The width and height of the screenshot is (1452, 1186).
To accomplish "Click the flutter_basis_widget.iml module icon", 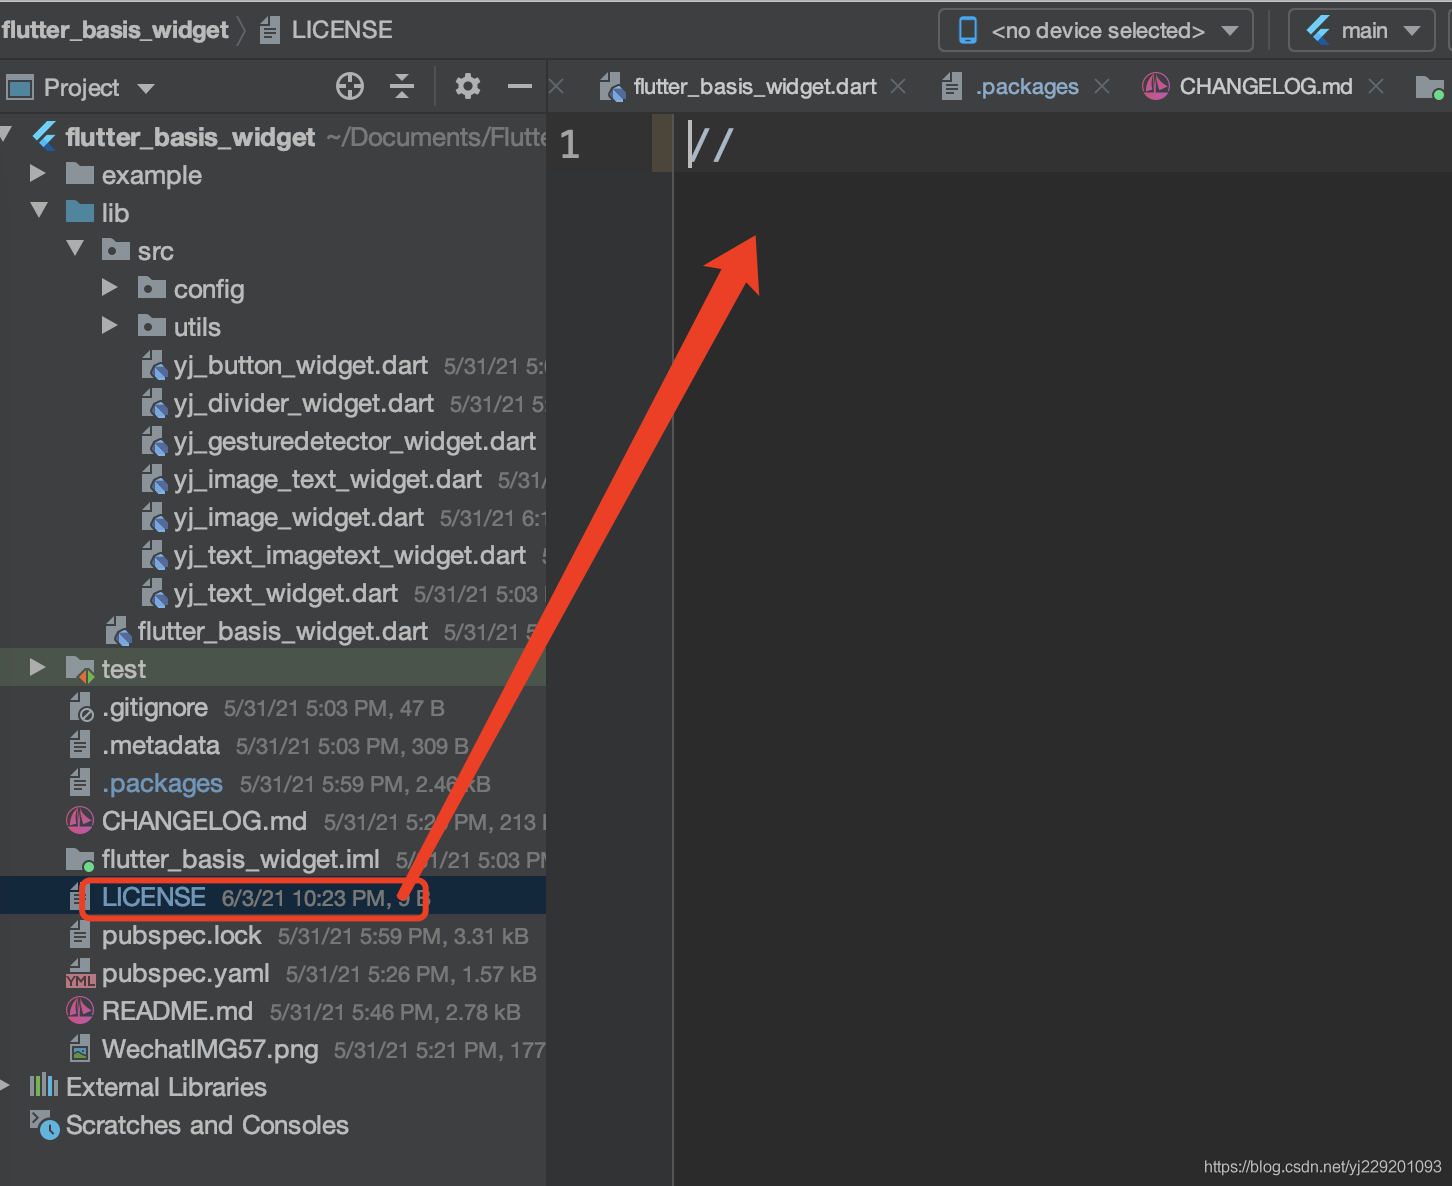I will (x=80, y=860).
